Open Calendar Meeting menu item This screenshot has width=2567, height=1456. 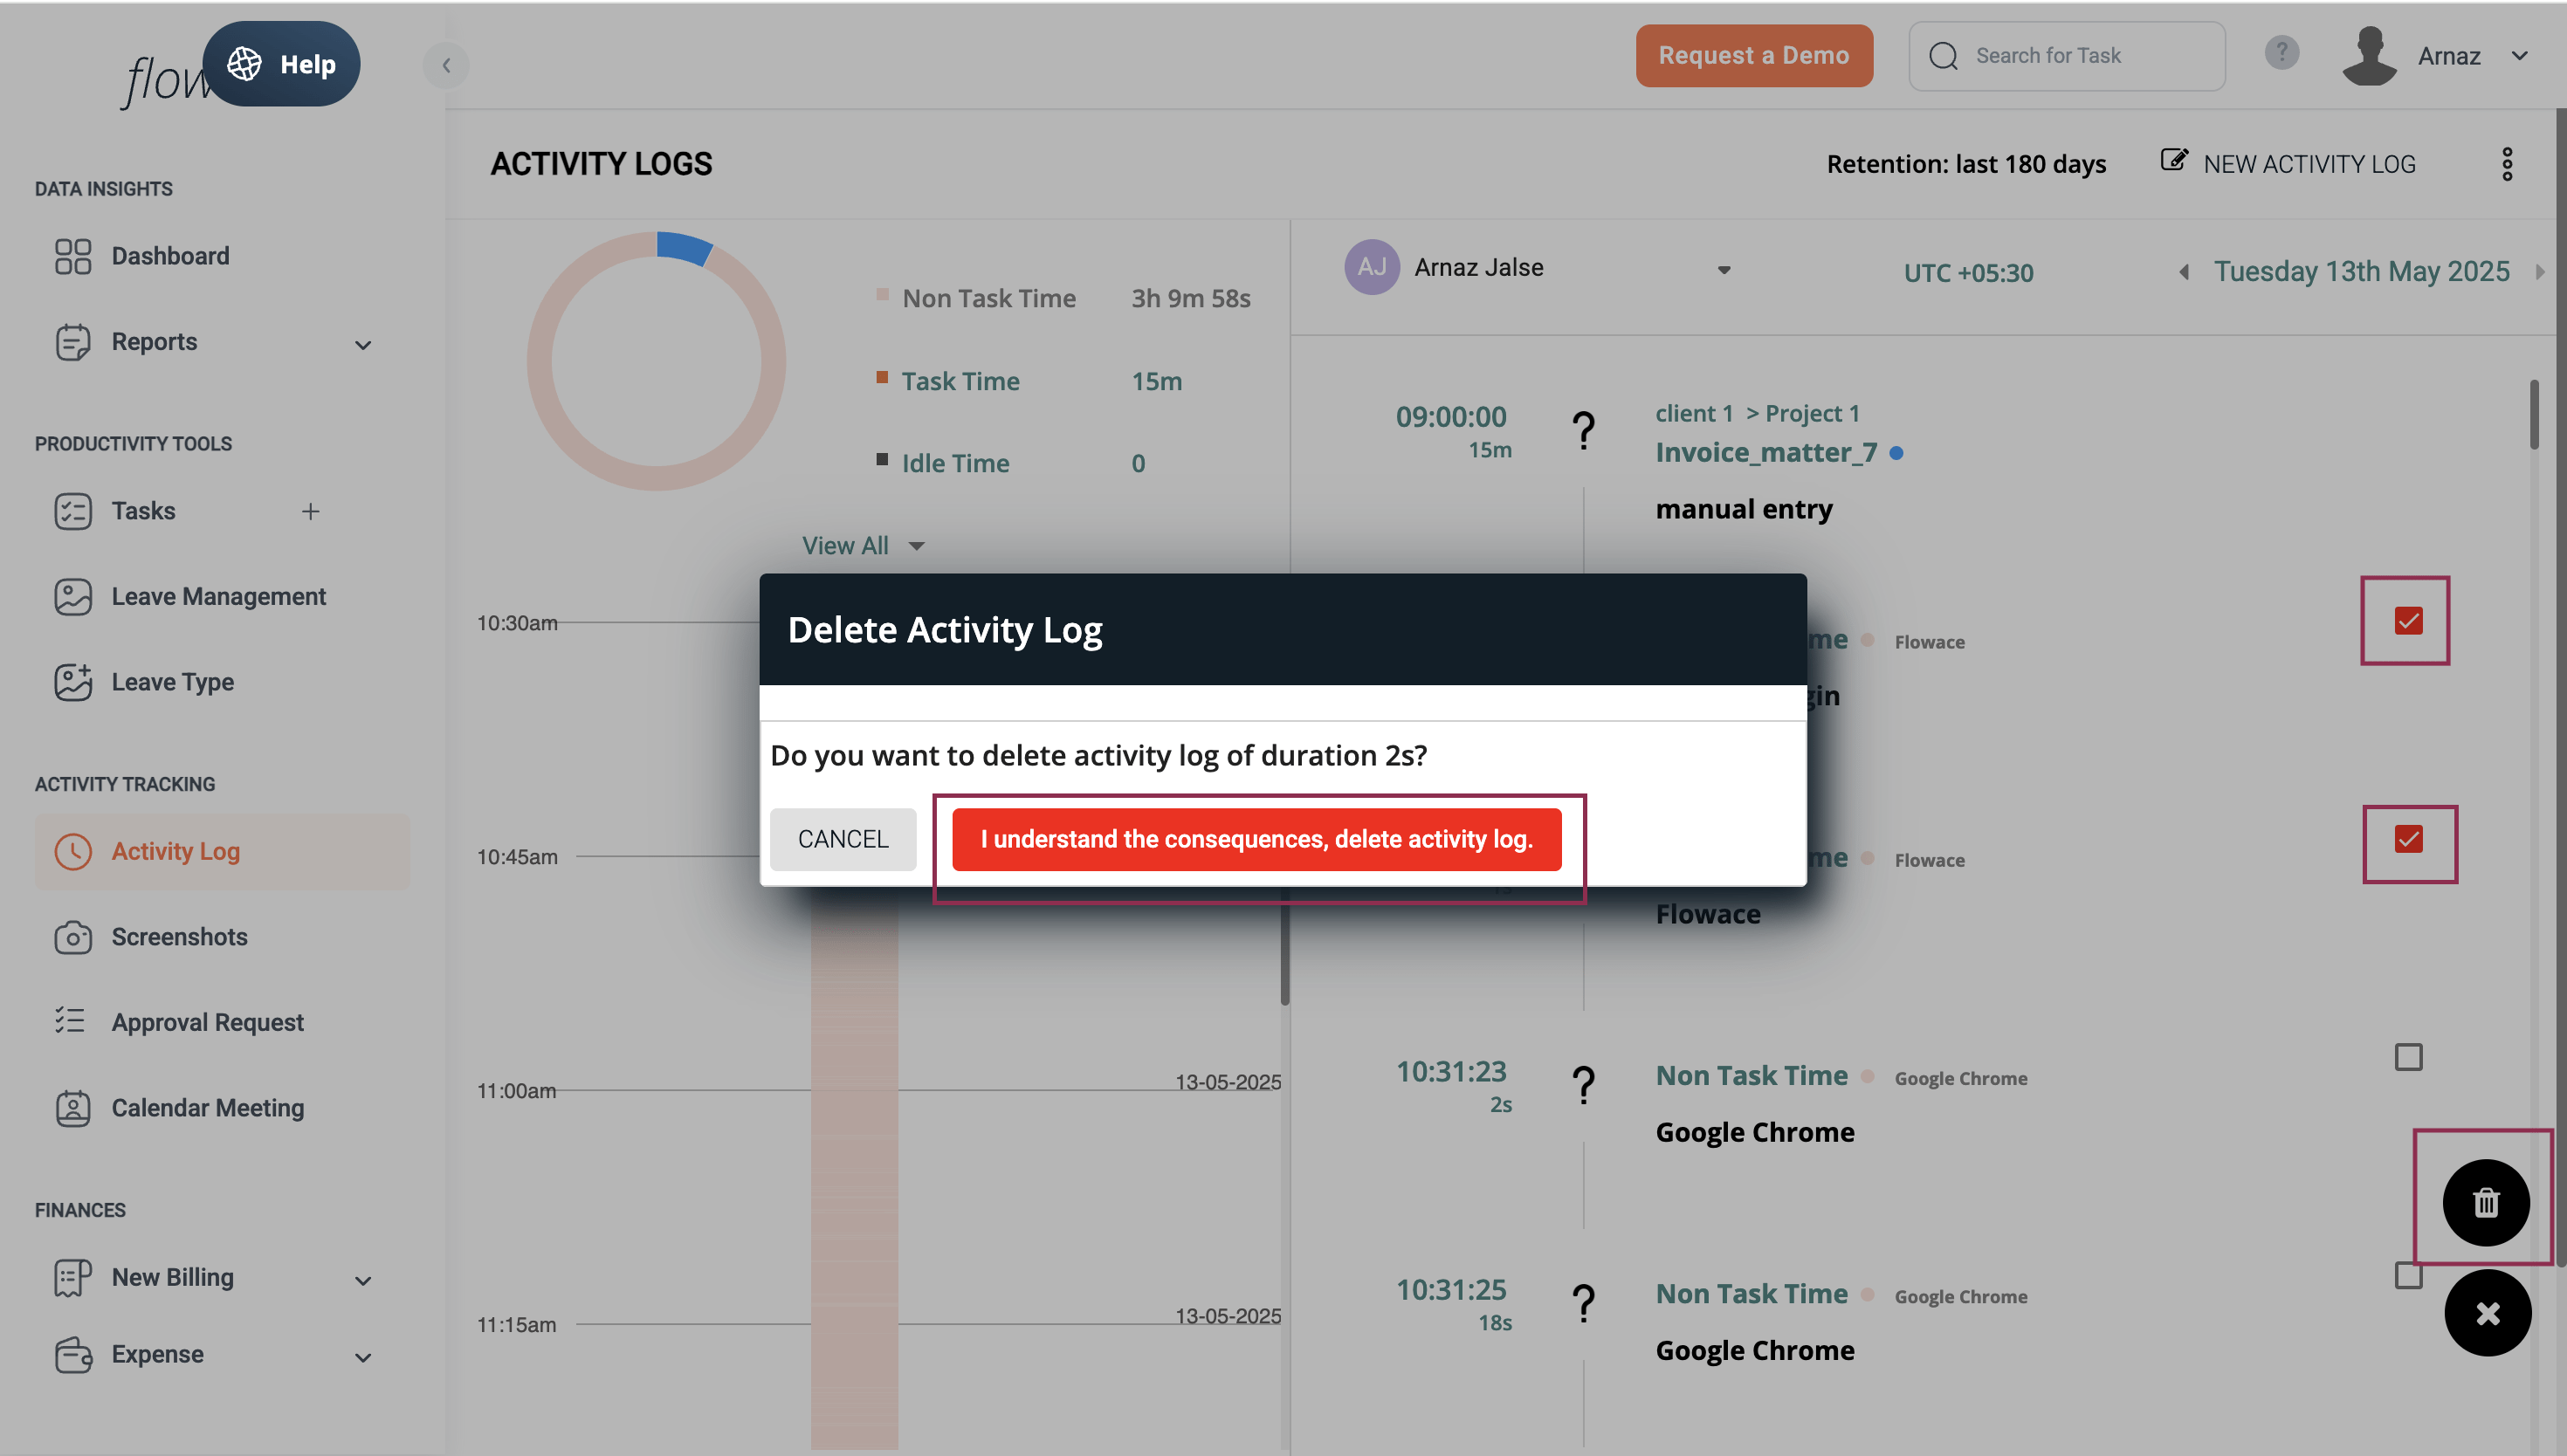(x=207, y=1108)
